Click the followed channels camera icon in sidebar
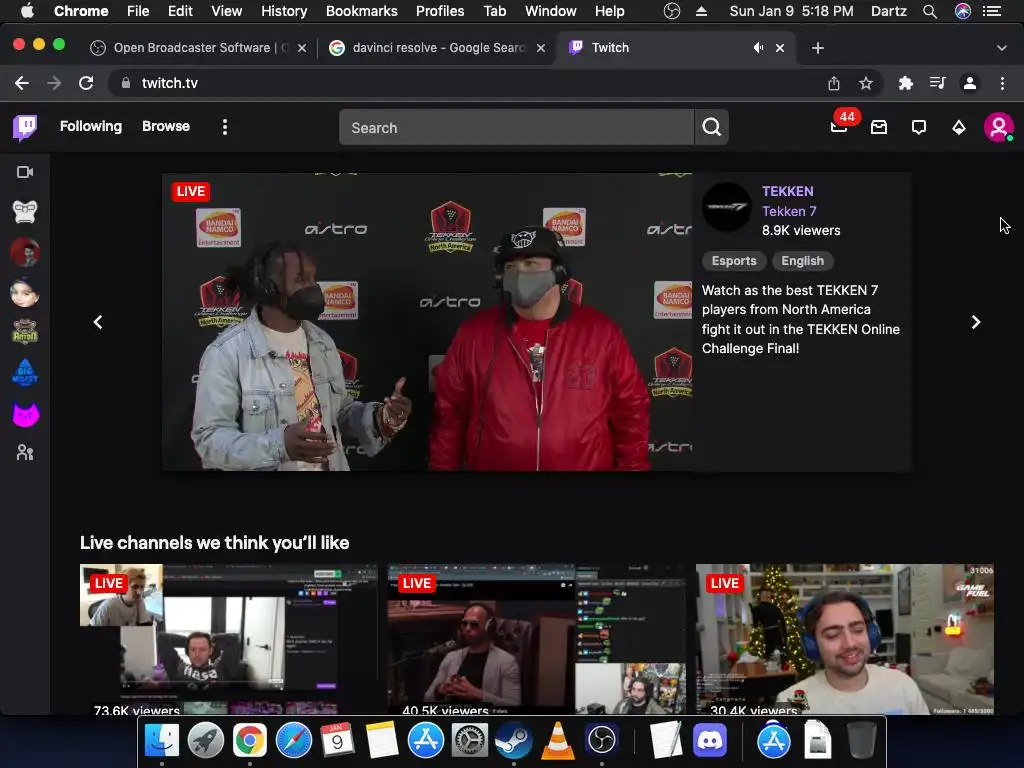 click(25, 172)
